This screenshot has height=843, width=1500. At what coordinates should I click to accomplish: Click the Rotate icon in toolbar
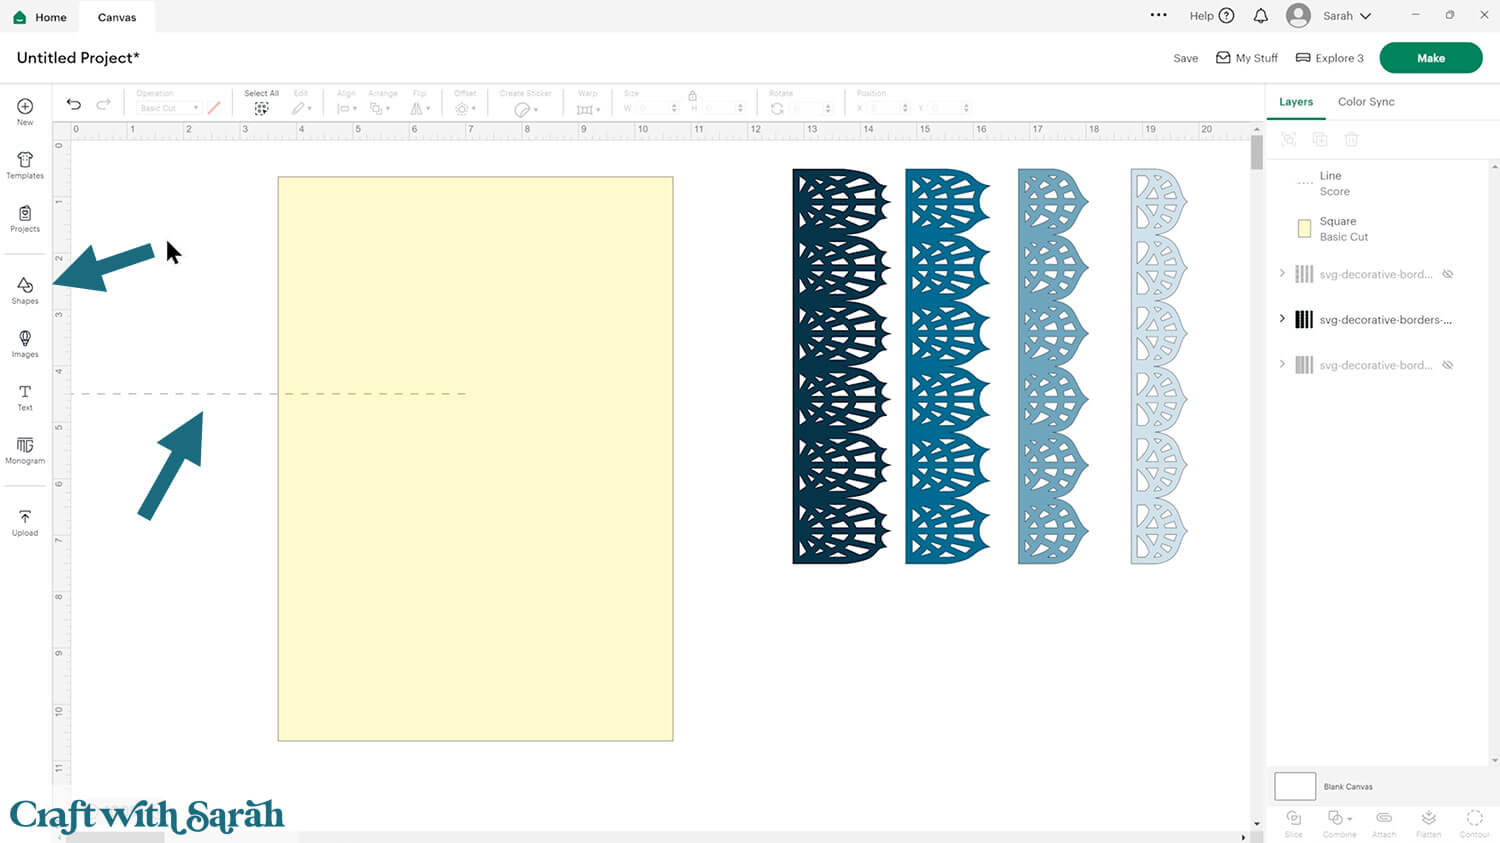[777, 108]
